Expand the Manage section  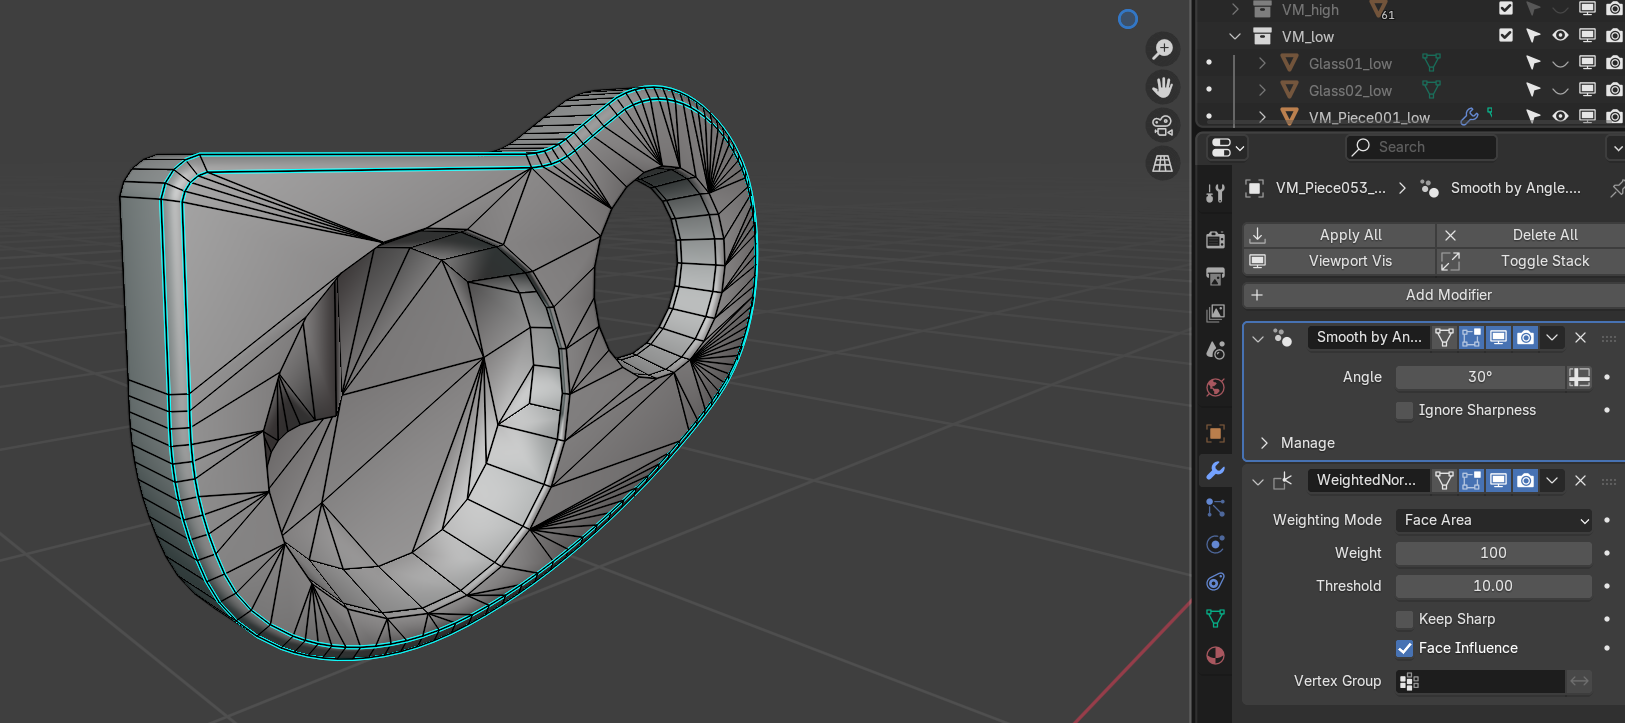[1265, 443]
